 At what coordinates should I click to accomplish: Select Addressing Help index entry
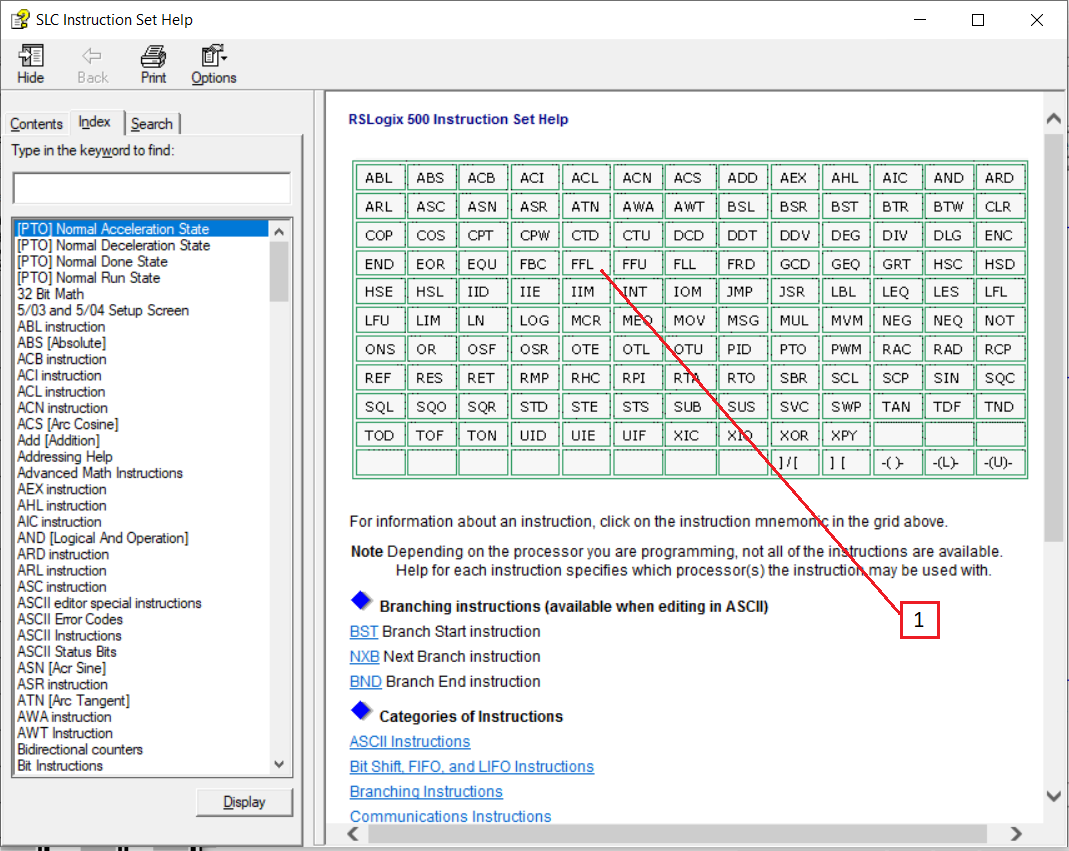[65, 457]
